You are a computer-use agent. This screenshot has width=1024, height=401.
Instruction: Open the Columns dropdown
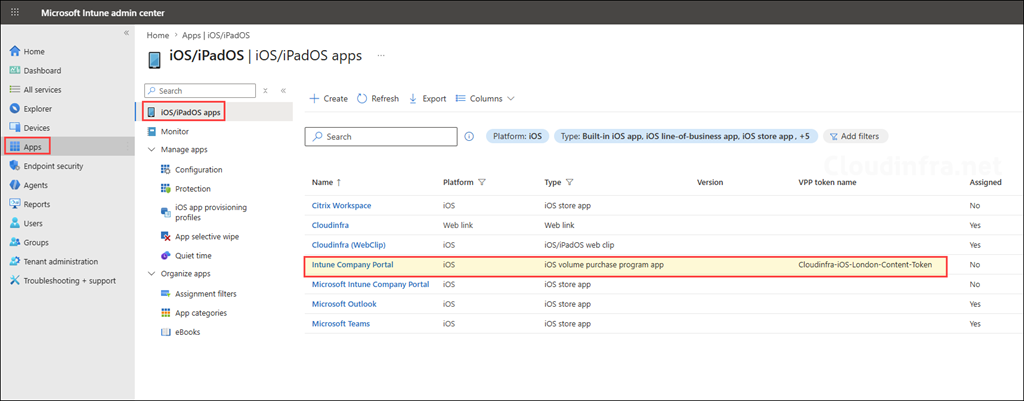pos(485,99)
